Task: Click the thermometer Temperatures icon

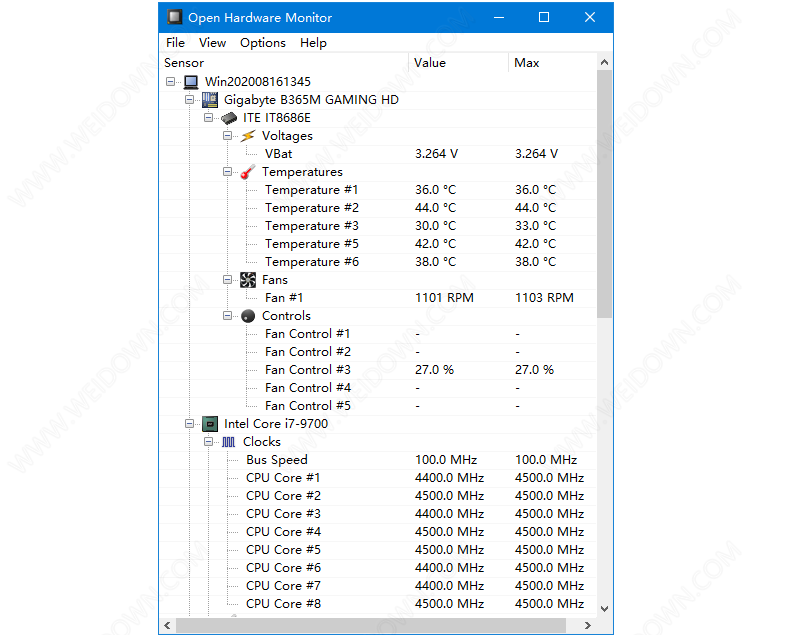Action: click(247, 172)
